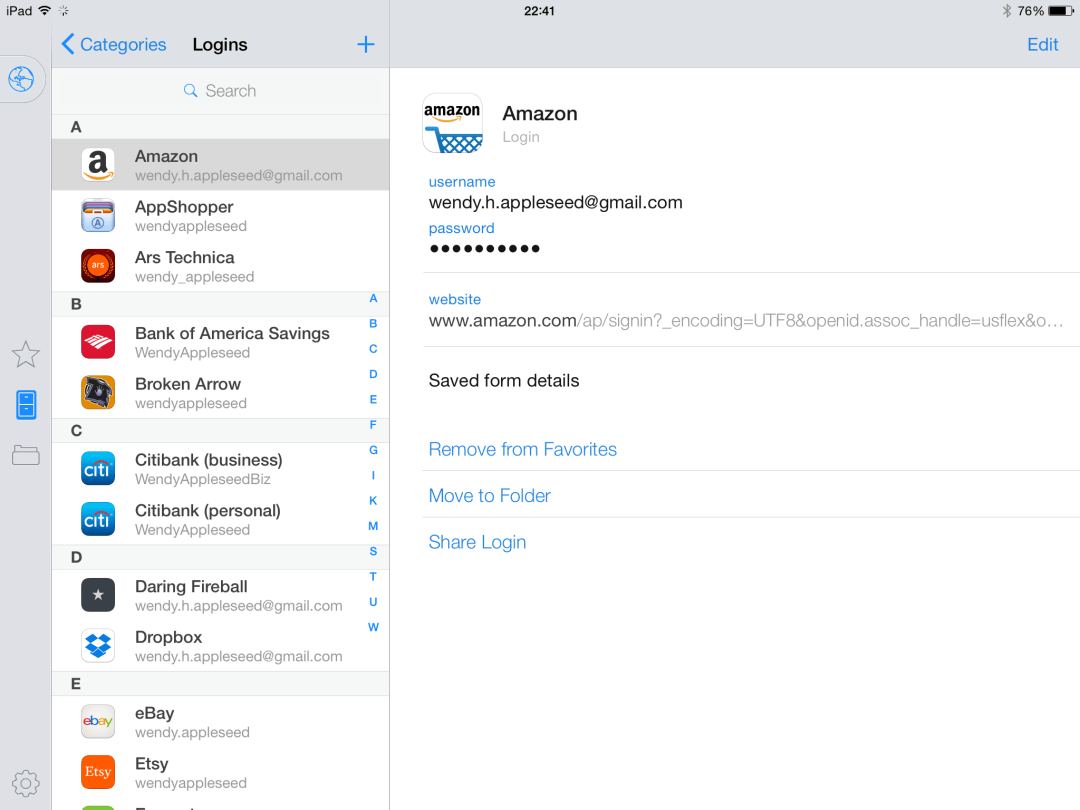
Task: Open the eBay login
Action: coord(220,722)
